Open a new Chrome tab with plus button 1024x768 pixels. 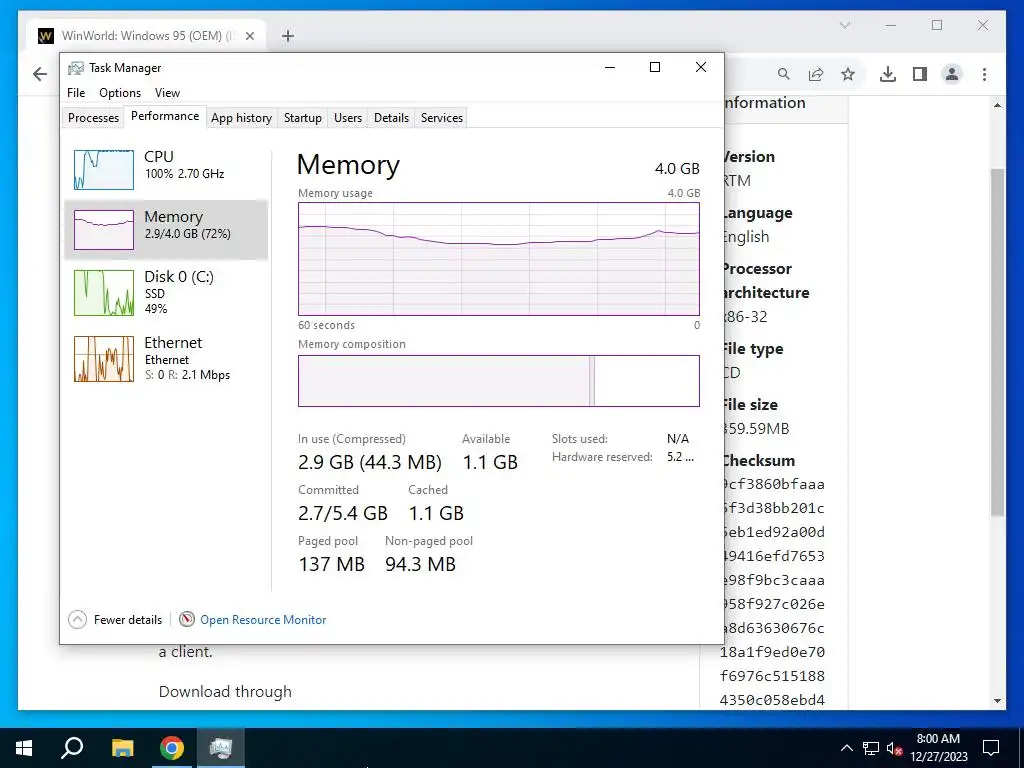287,36
